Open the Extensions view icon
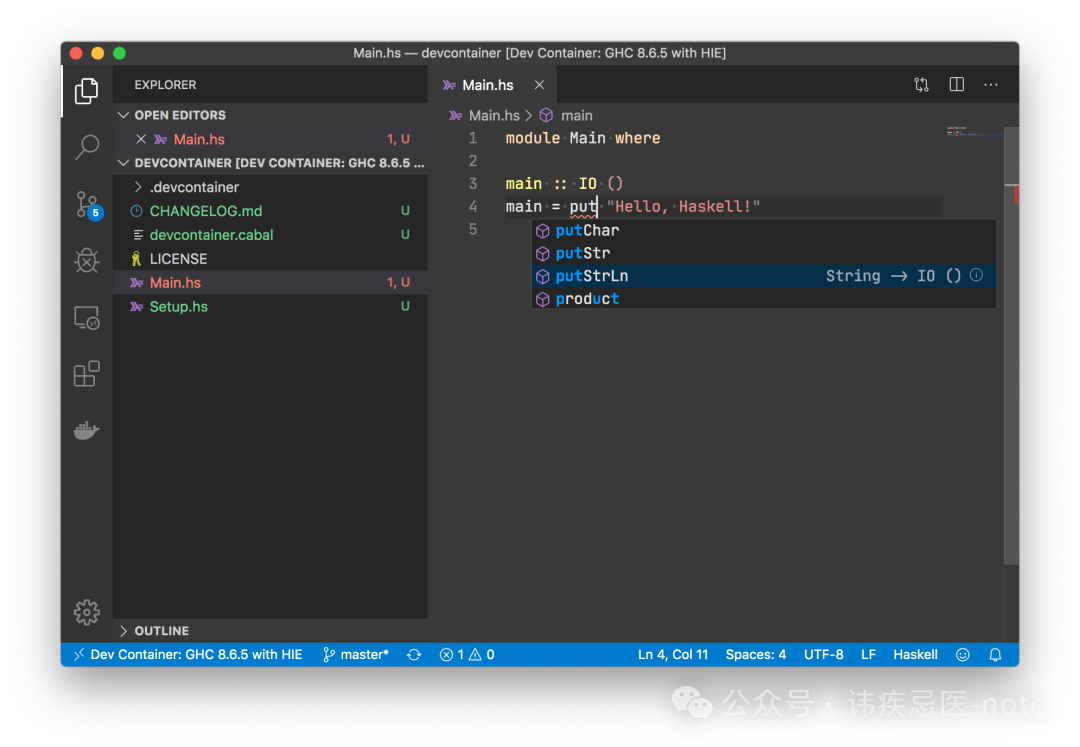 (87, 374)
